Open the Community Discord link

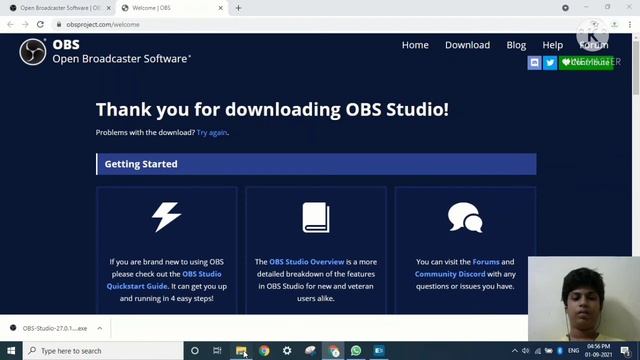pyautogui.click(x=450, y=274)
